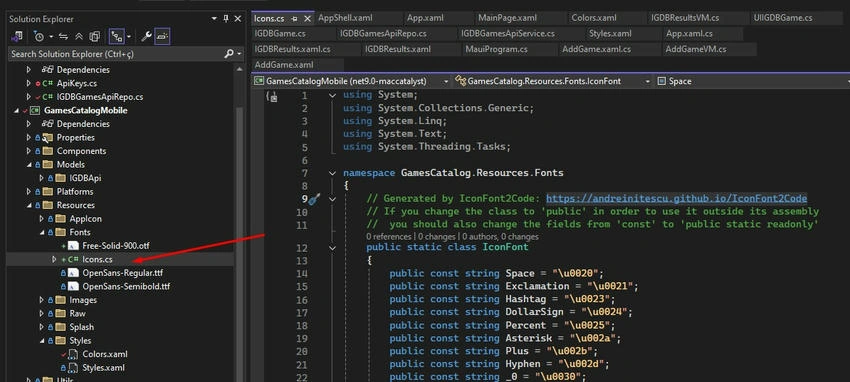Collapse all Solution Explorer nodes
The image size is (850, 382).
(x=79, y=36)
